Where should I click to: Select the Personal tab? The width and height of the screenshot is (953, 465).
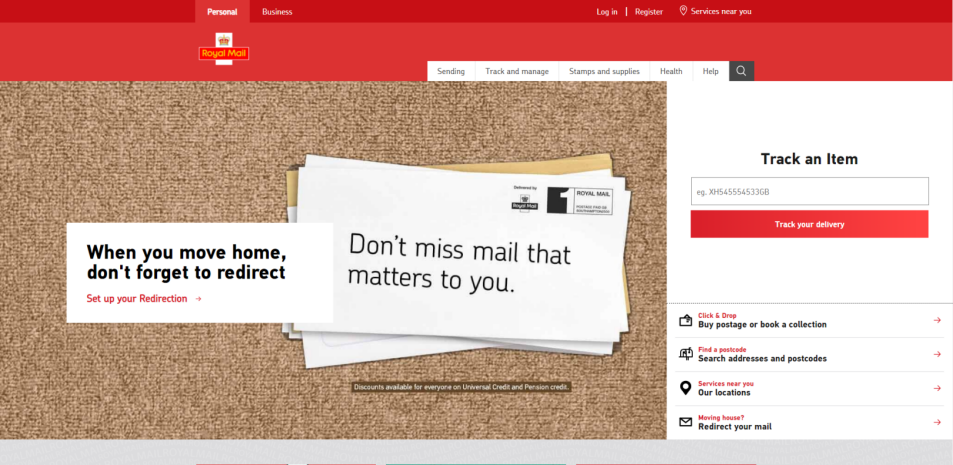(222, 12)
